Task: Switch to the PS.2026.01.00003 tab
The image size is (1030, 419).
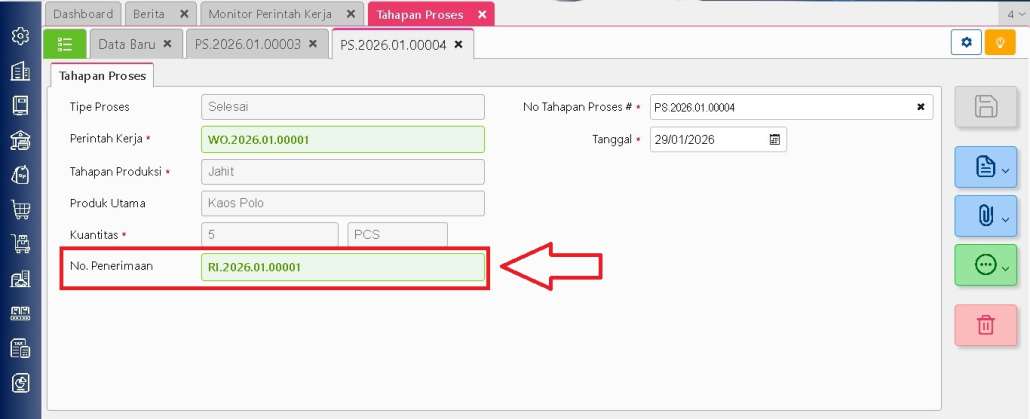Action: click(247, 45)
